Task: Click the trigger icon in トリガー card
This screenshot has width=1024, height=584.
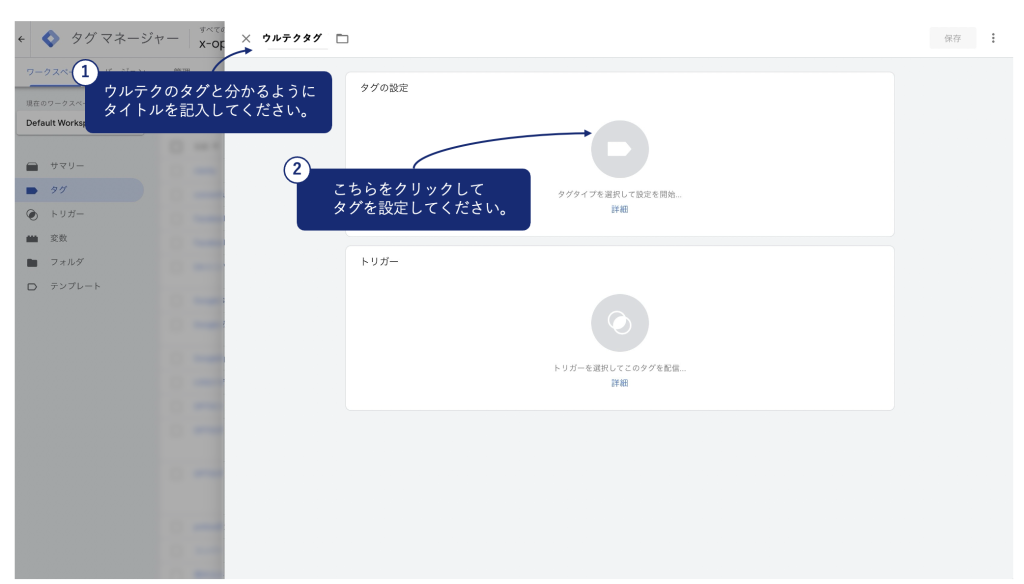Action: (x=619, y=322)
